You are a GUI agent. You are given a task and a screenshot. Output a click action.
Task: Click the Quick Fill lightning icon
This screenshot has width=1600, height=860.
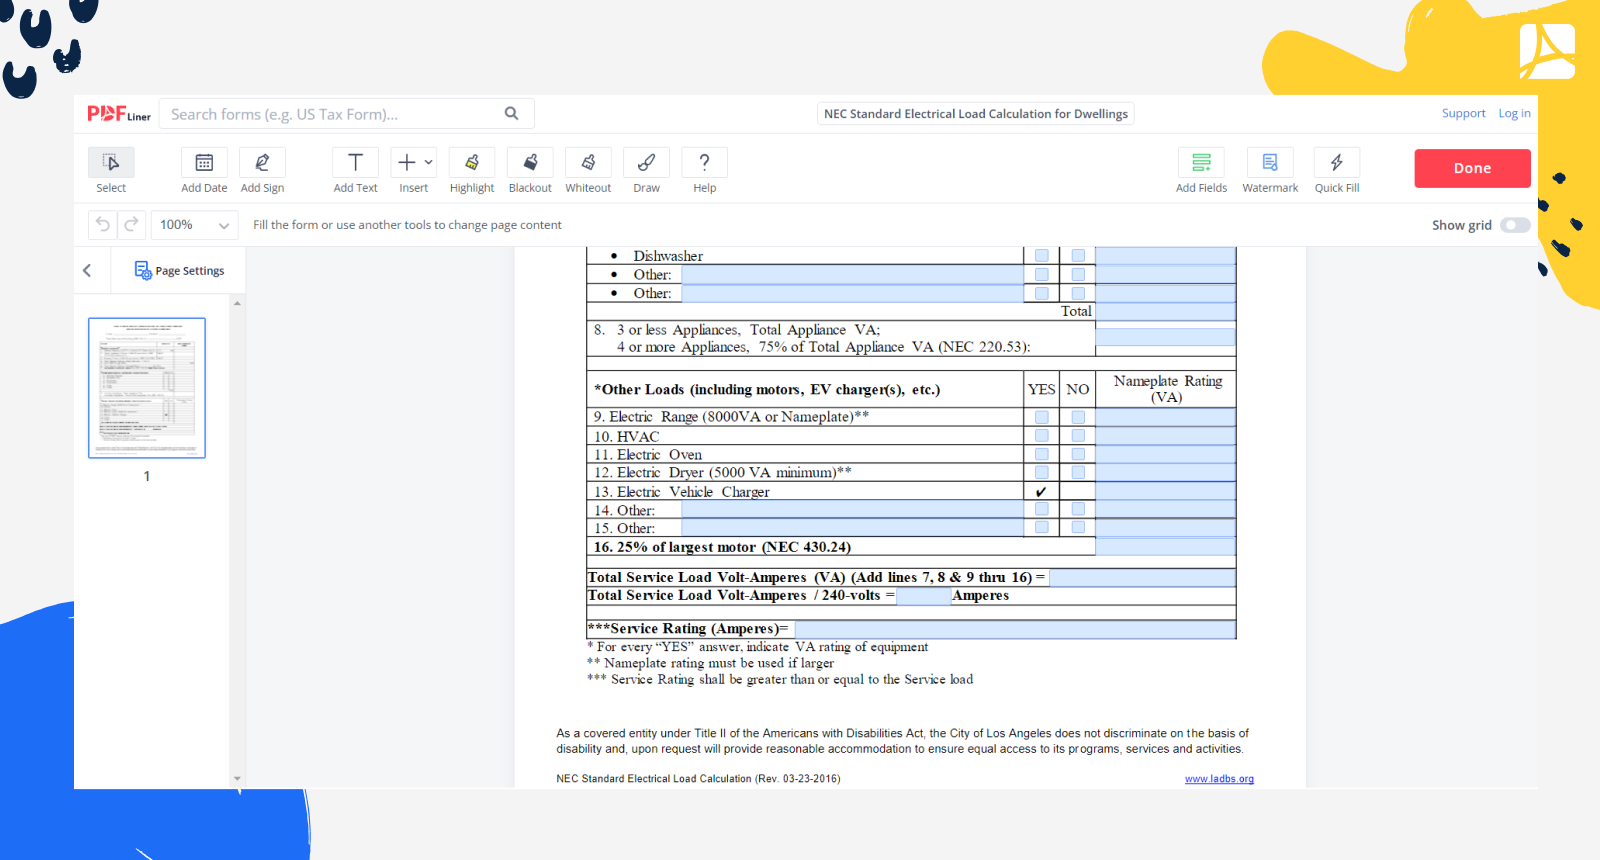[x=1336, y=163]
